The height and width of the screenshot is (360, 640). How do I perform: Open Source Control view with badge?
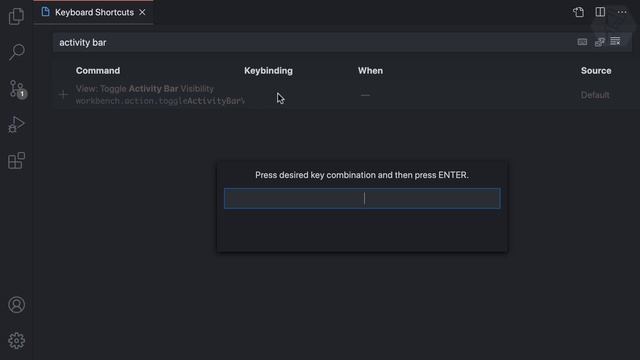click(x=17, y=89)
